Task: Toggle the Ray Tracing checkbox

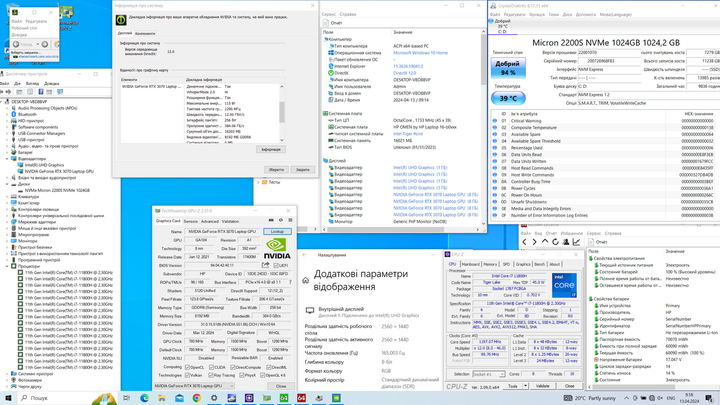Action: 211,376
